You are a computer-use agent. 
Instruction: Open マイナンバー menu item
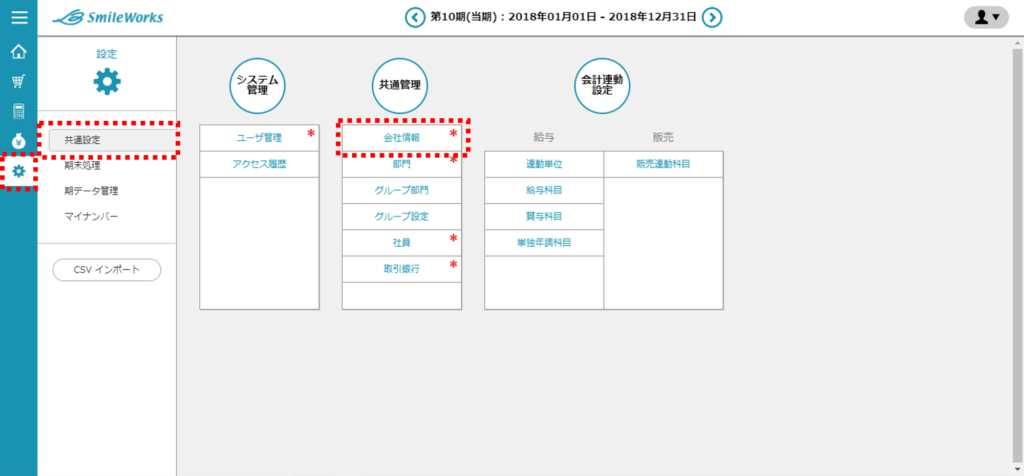click(91, 216)
